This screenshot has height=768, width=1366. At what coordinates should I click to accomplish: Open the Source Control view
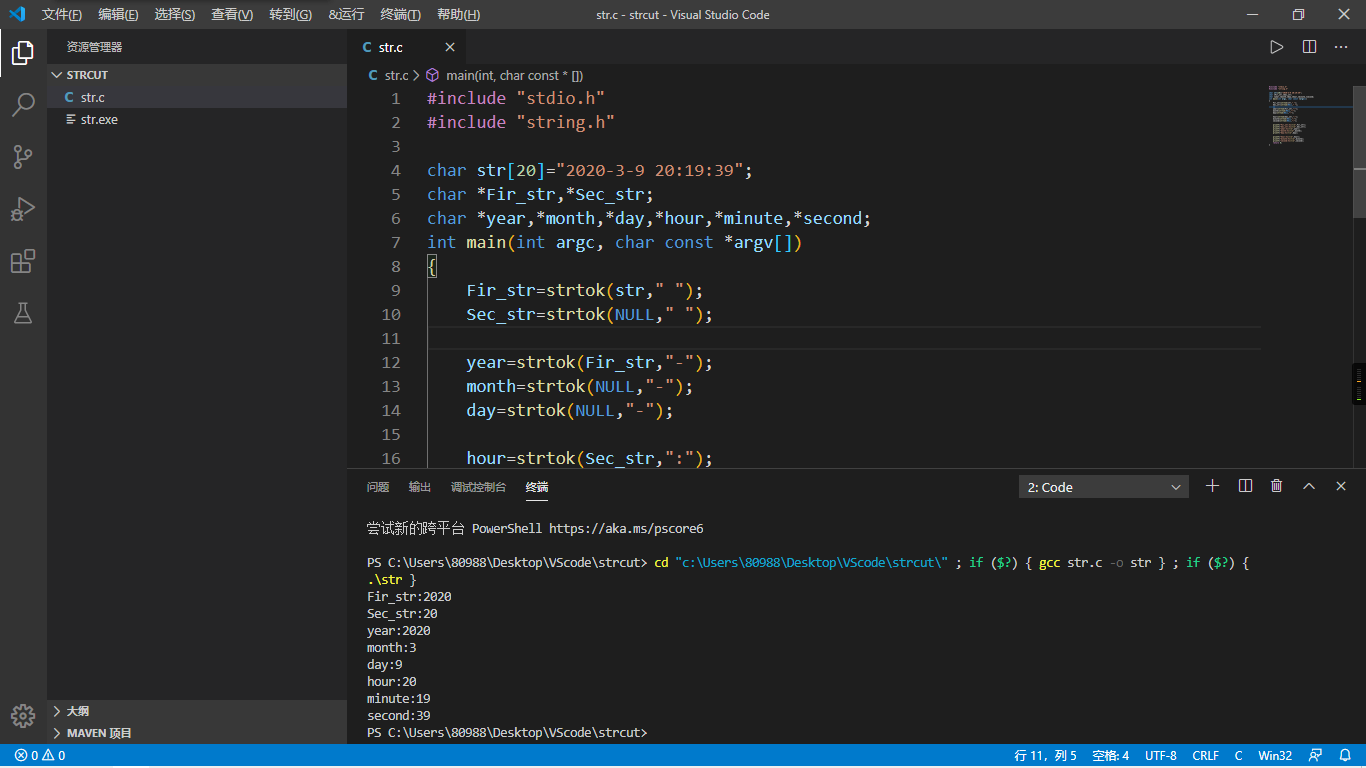point(23,157)
